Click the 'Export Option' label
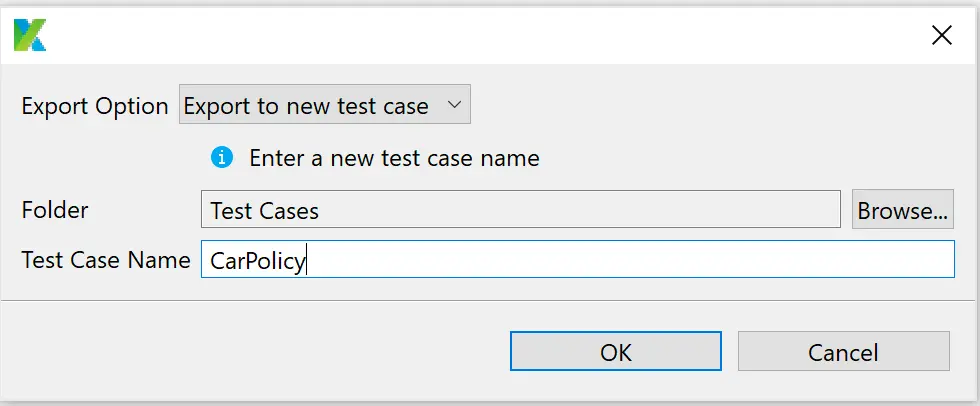Image resolution: width=980 pixels, height=406 pixels. pyautogui.click(x=95, y=106)
